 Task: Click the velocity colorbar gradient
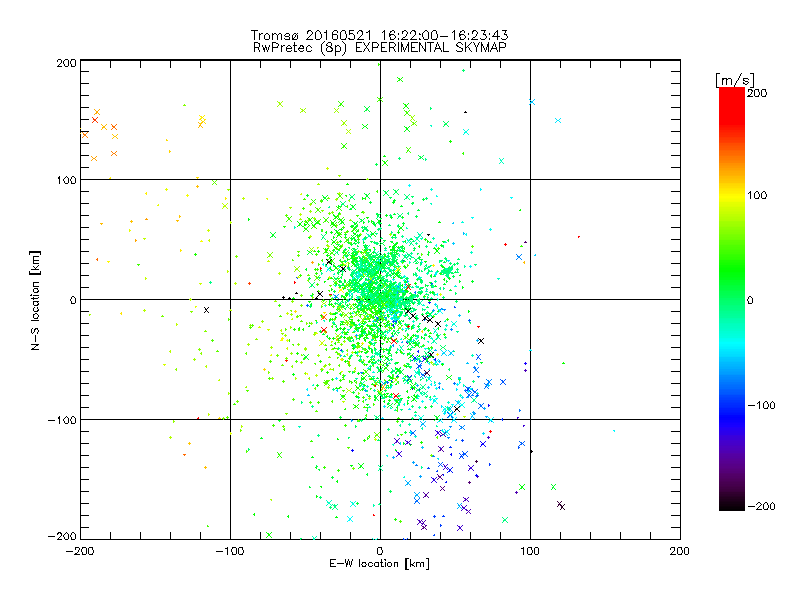(732, 299)
